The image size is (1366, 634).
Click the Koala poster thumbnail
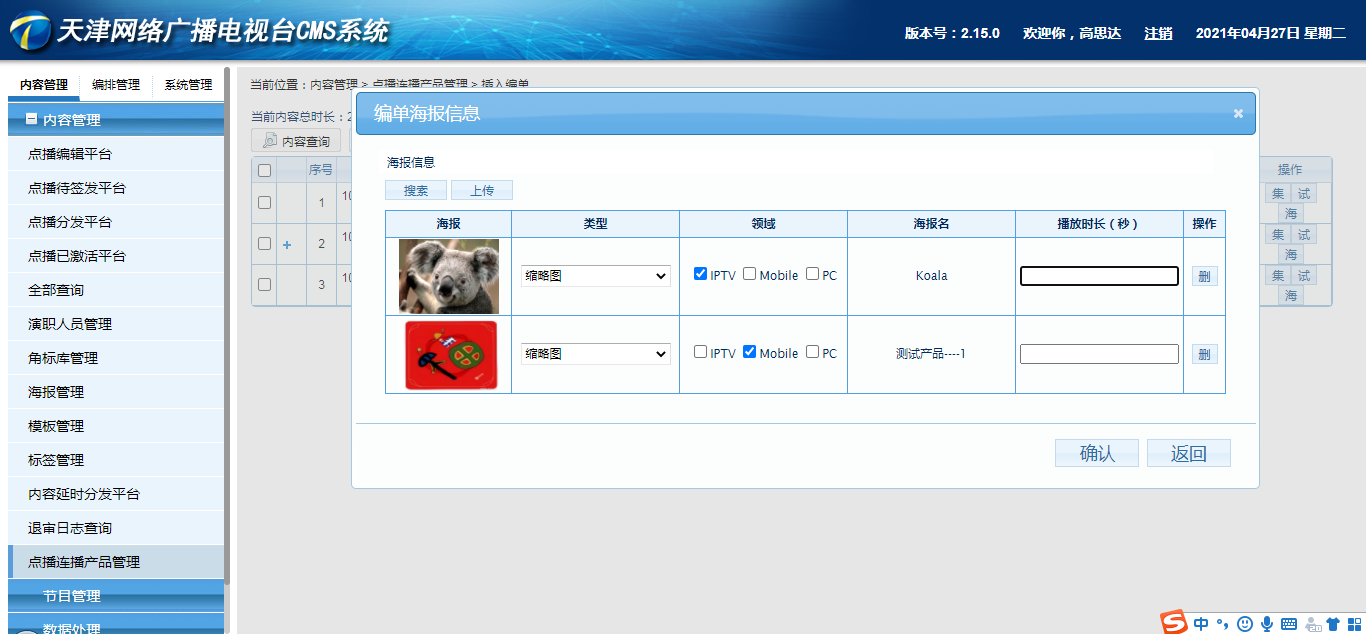[449, 277]
